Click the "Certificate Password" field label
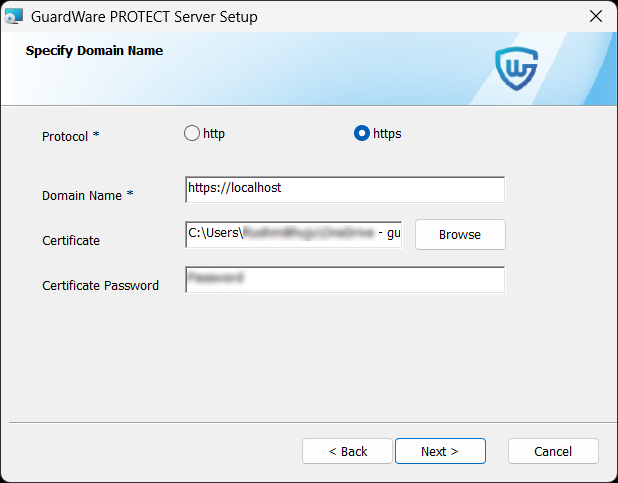618x483 pixels. click(x=100, y=286)
